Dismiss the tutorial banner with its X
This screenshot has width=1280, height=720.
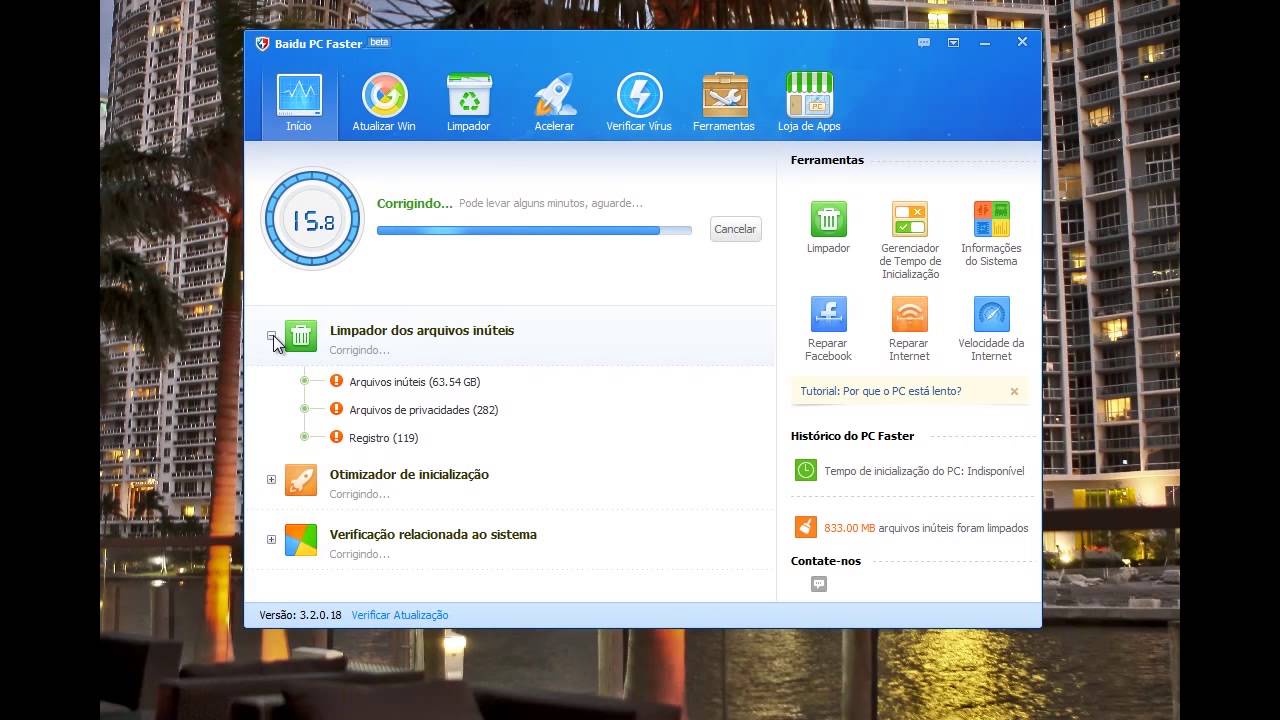pos(1014,391)
